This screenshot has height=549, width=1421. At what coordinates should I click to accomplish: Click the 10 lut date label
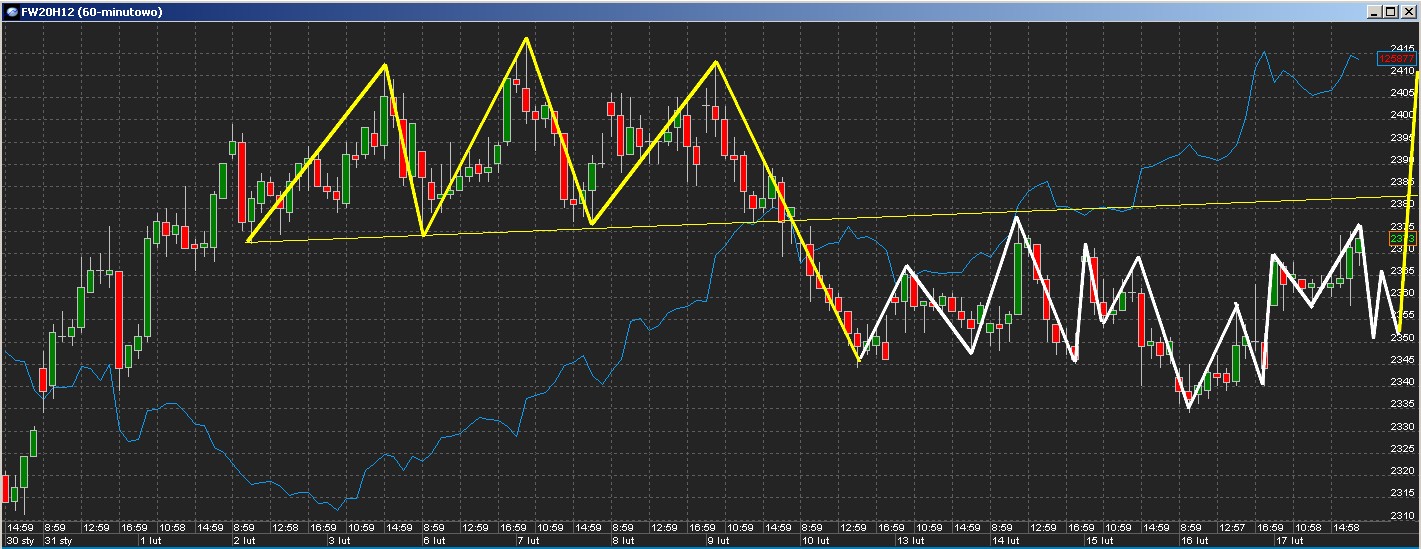pyautogui.click(x=815, y=541)
